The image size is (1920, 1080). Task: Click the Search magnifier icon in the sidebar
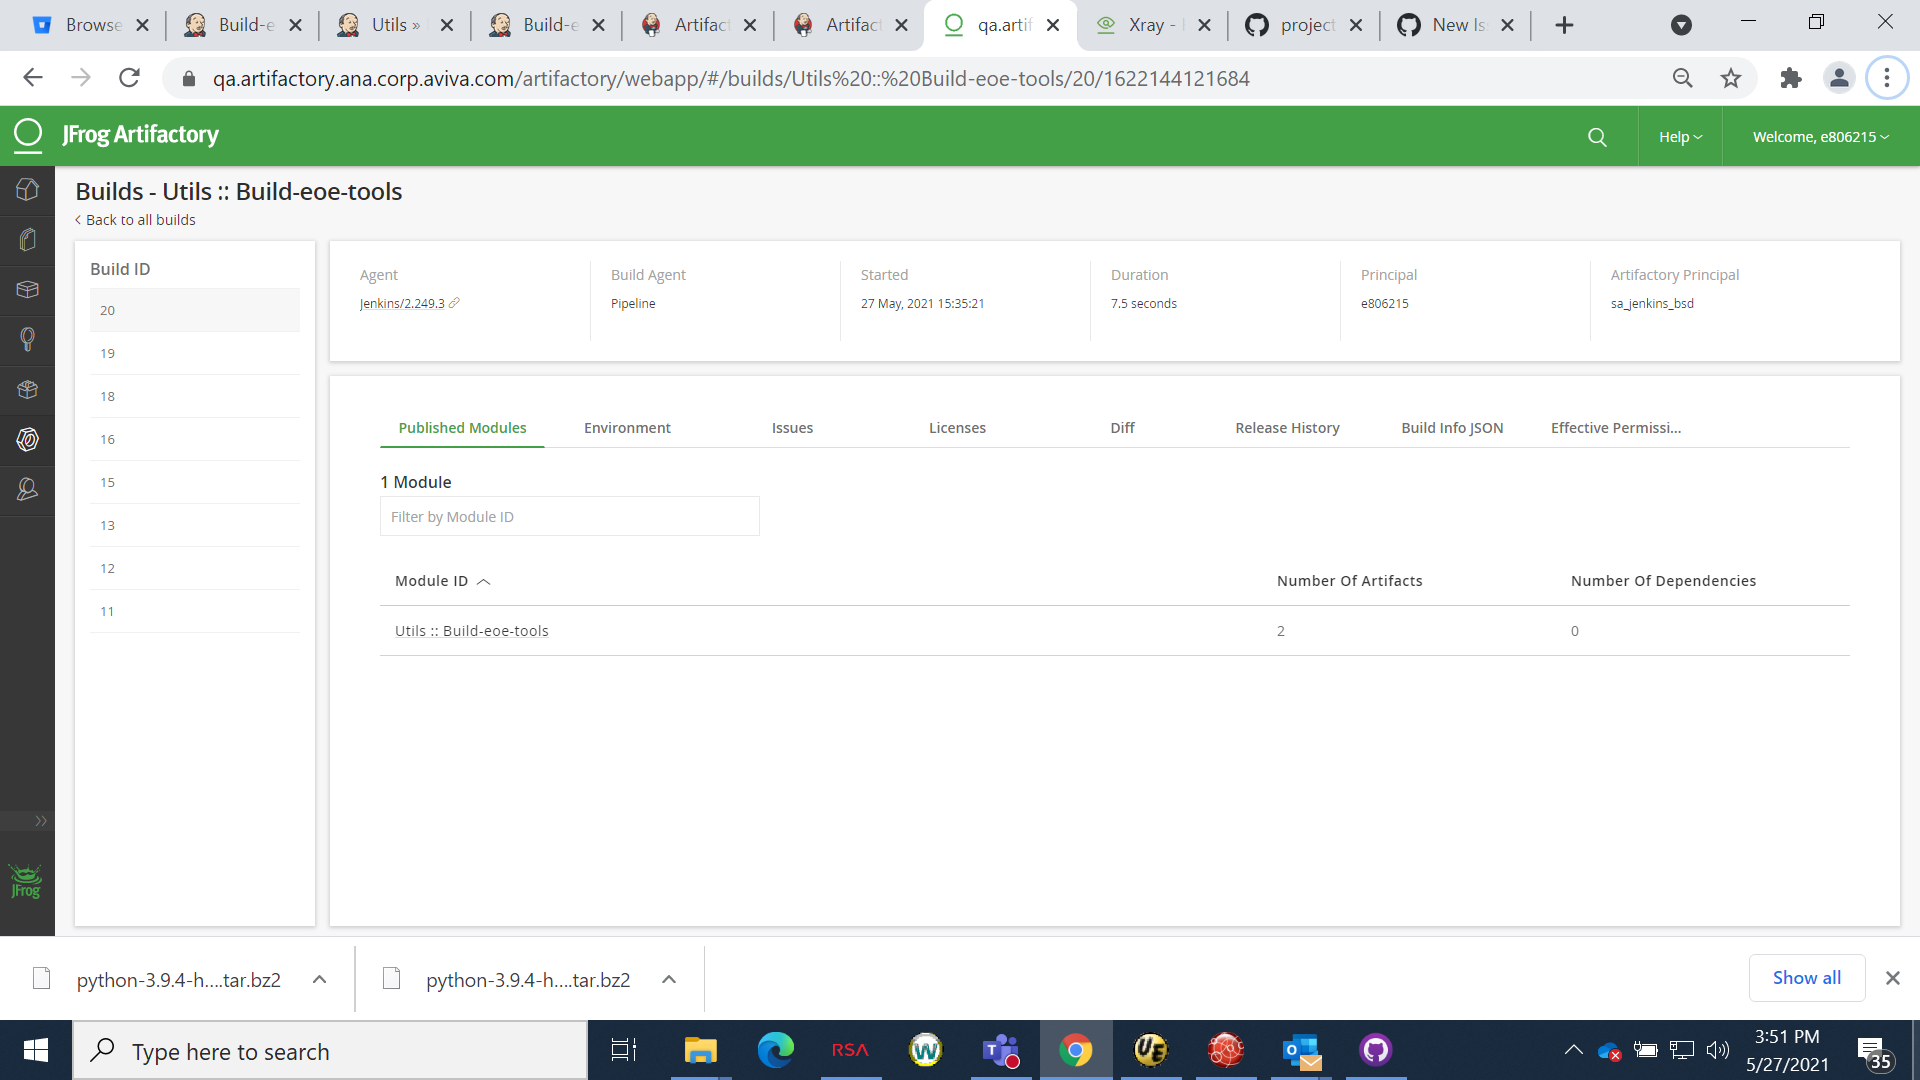[27, 340]
